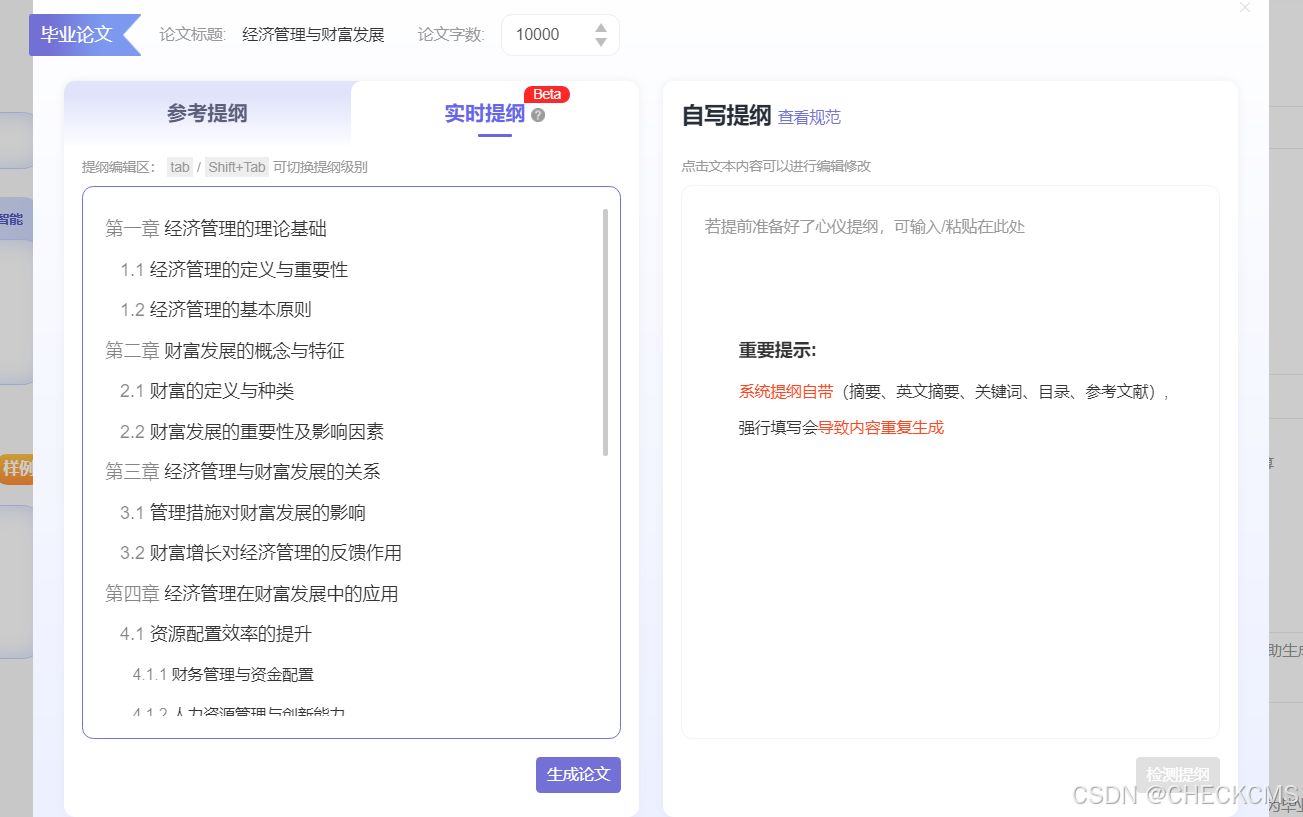The height and width of the screenshot is (817, 1303).
Task: Open the help icon beside 实时提纲
Action: pos(538,115)
